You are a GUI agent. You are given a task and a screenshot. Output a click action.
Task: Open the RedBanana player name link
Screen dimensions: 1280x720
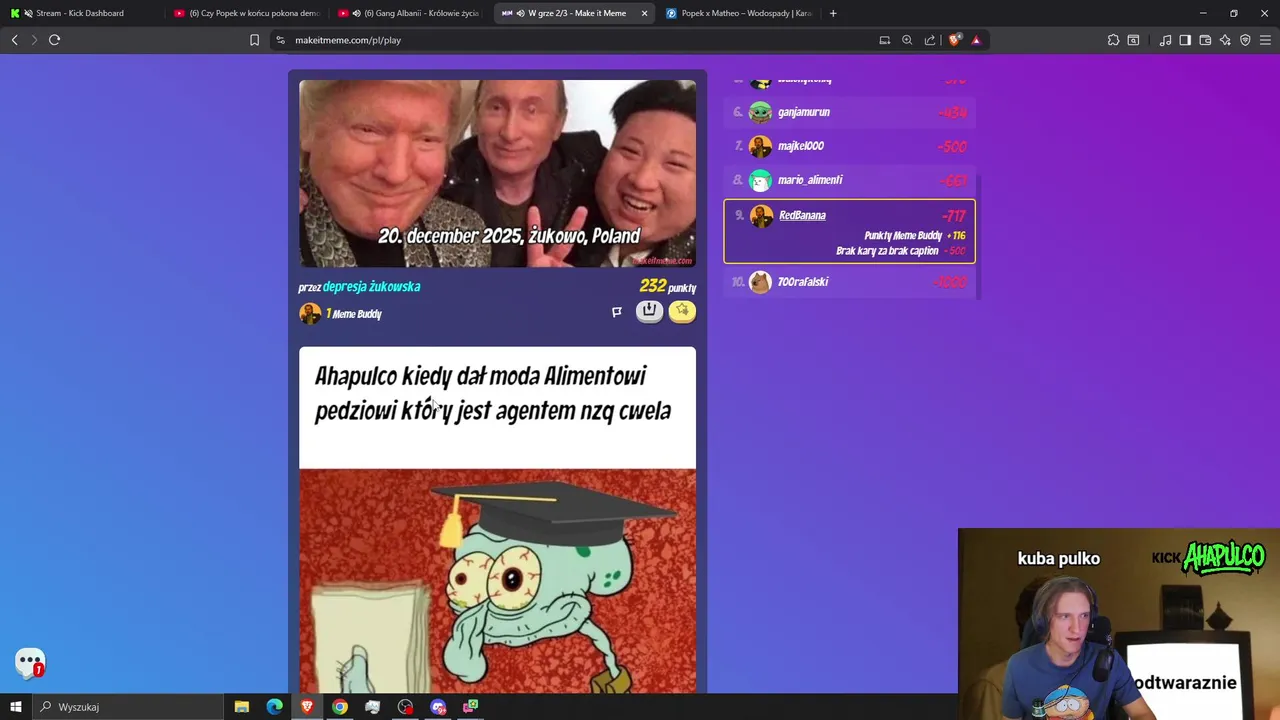click(x=802, y=215)
